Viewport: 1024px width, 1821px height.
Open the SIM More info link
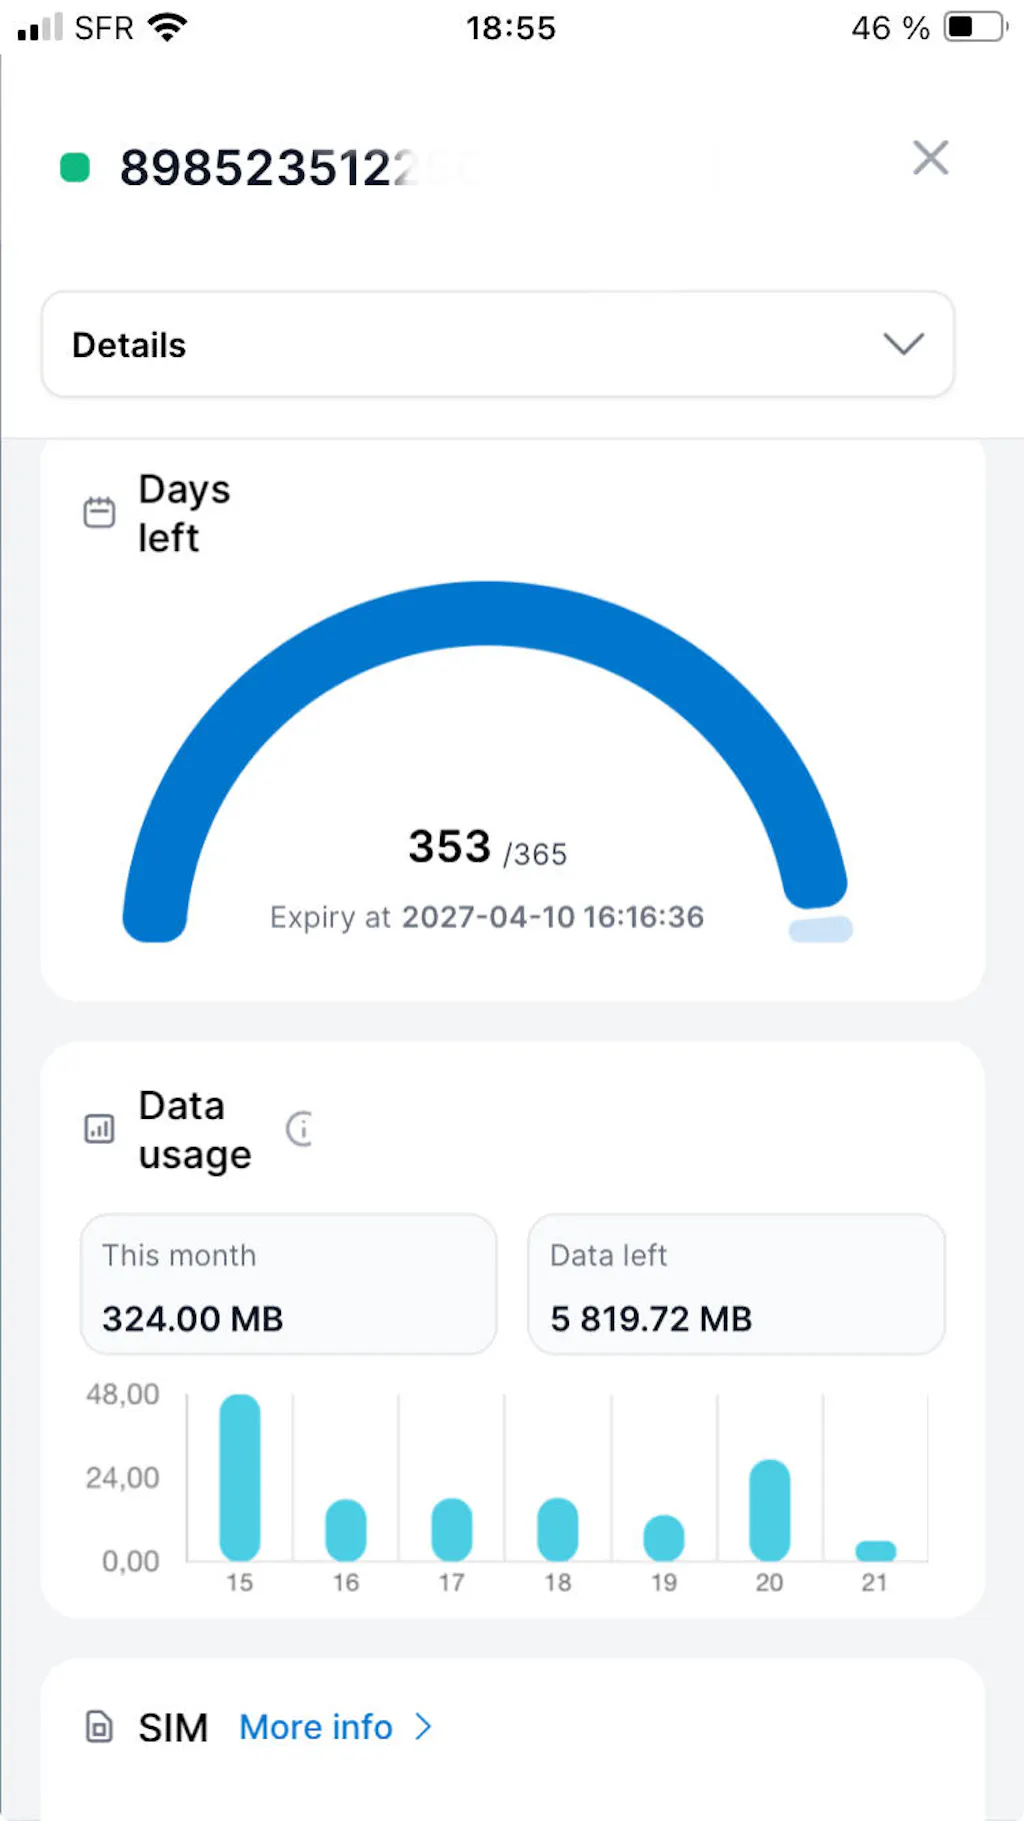316,1727
